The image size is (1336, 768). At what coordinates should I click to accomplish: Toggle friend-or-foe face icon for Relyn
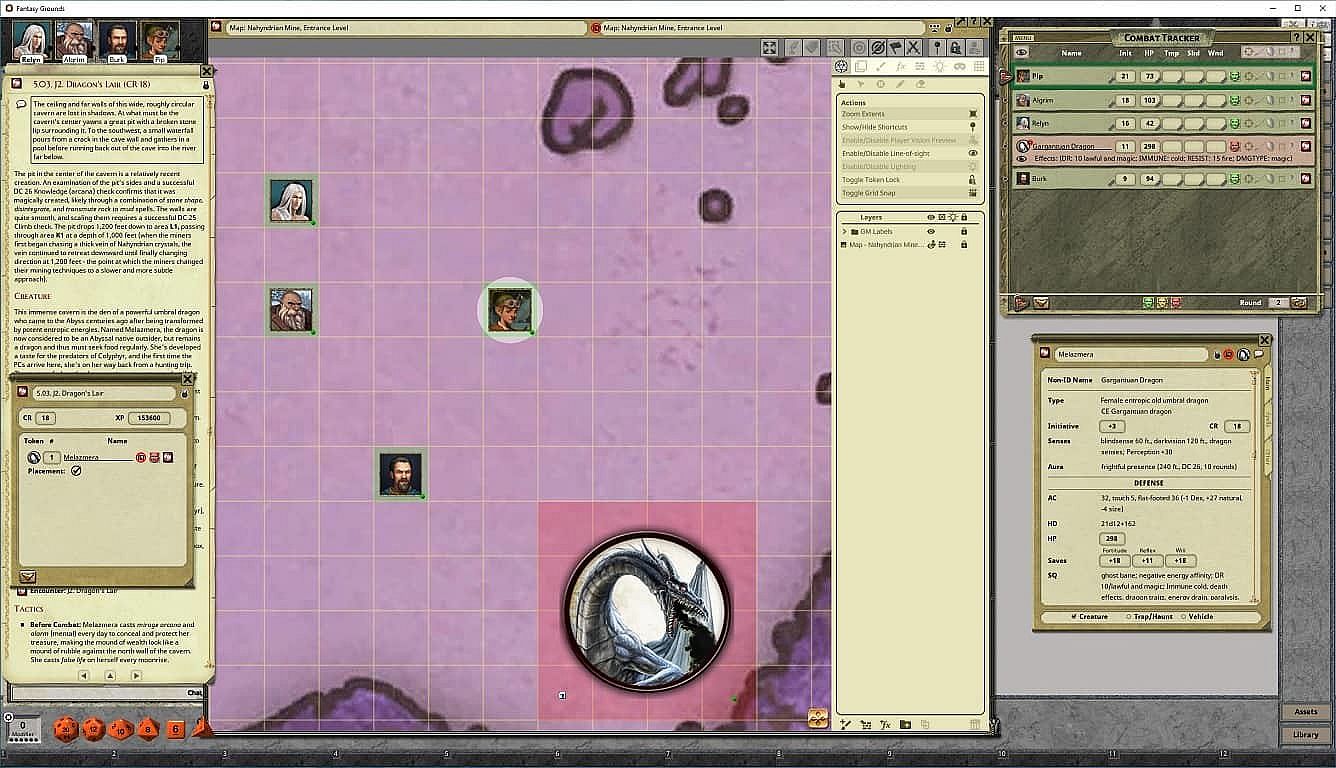tap(1234, 123)
